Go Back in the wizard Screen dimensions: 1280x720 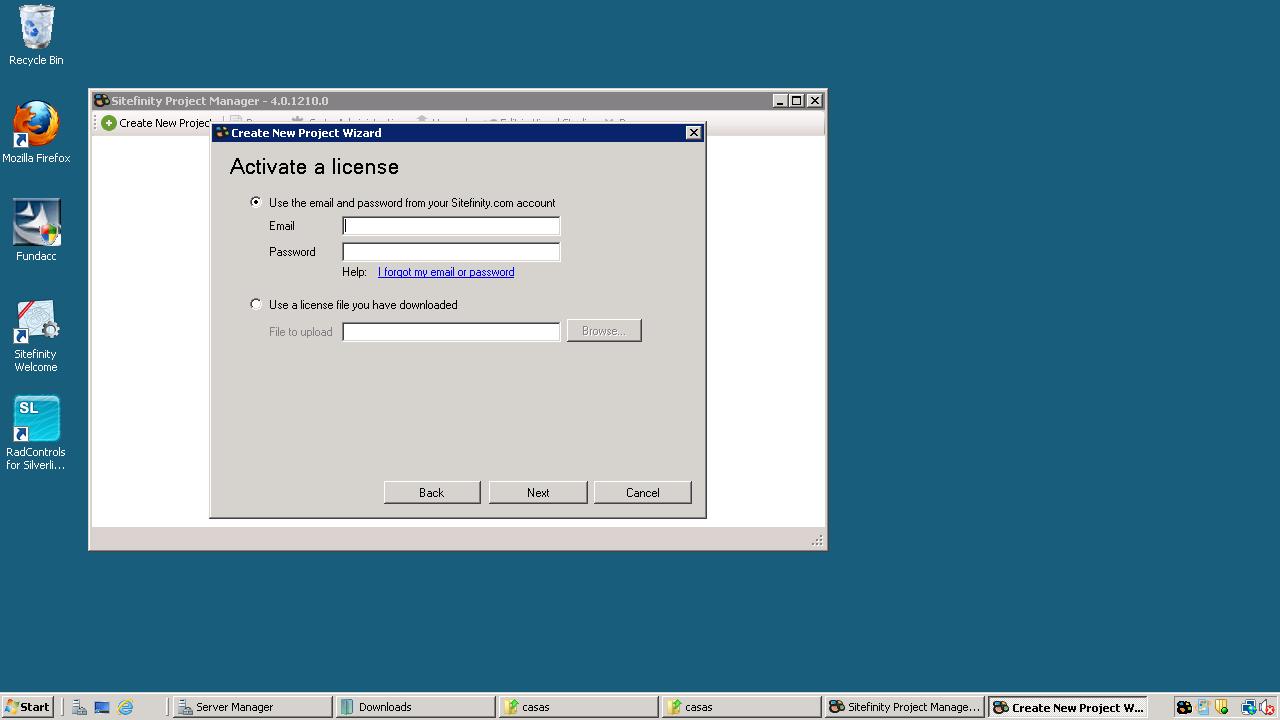[432, 492]
